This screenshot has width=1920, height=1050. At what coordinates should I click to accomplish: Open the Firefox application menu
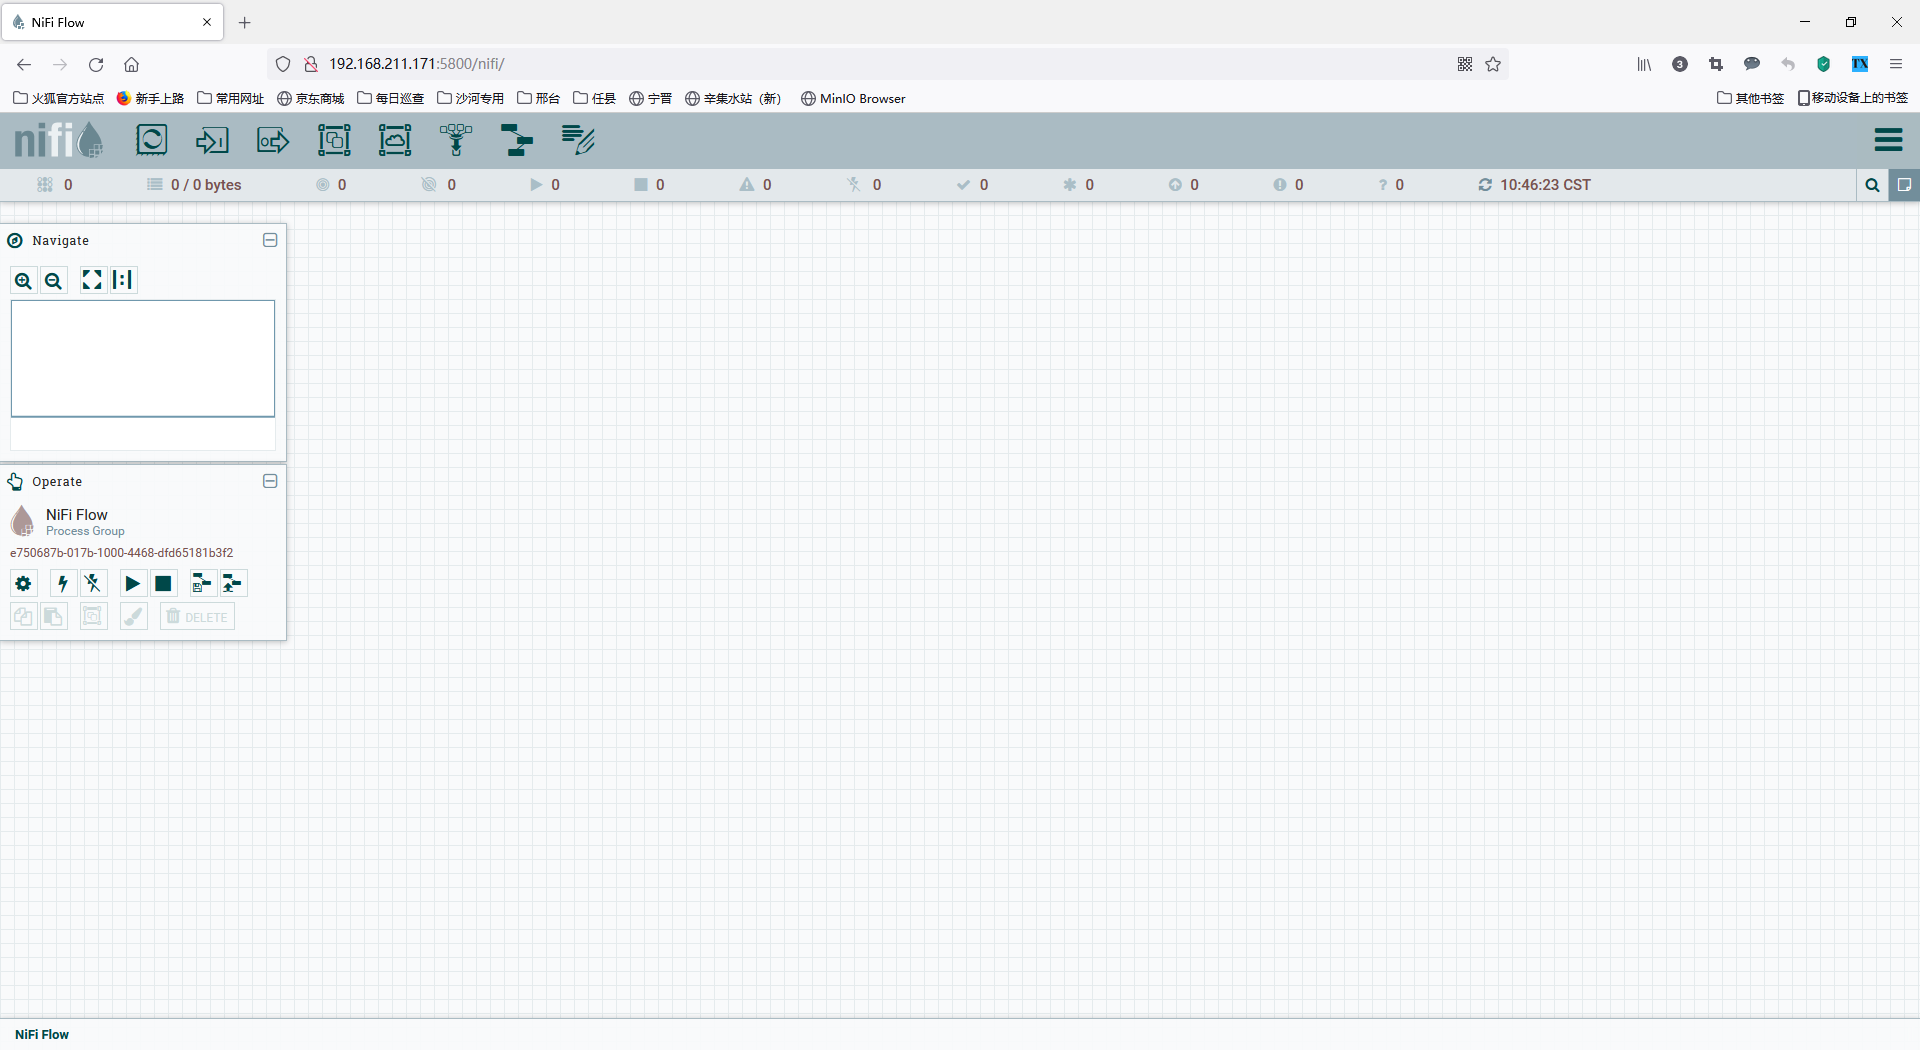pyautogui.click(x=1896, y=64)
